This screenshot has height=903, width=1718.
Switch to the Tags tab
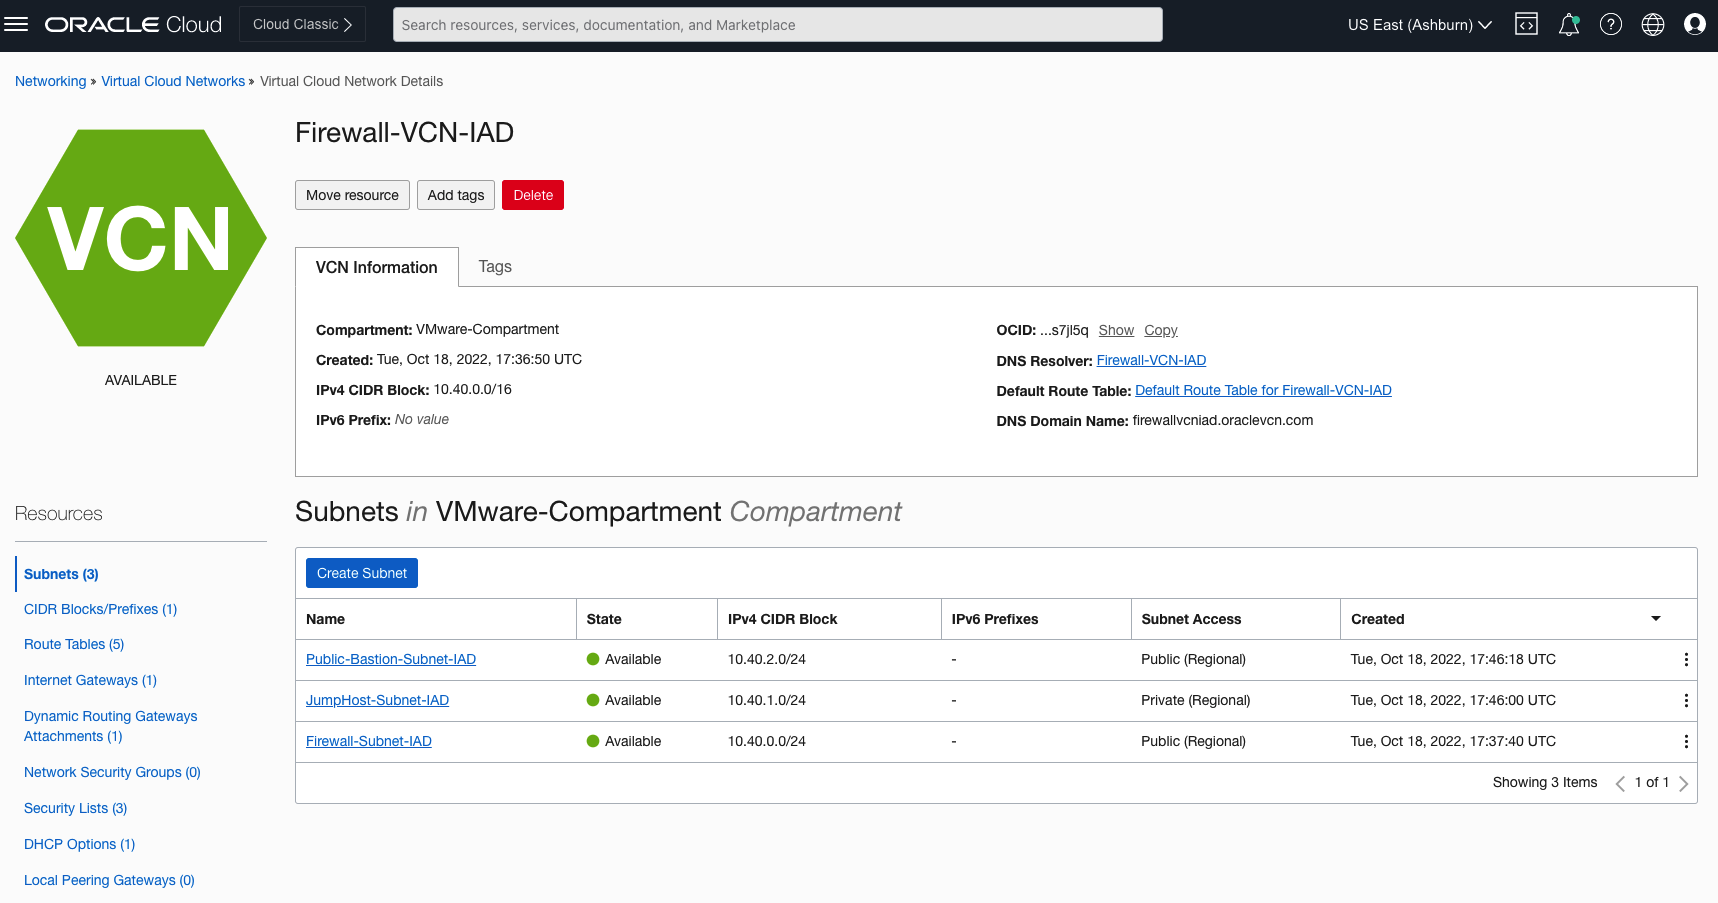pos(494,266)
